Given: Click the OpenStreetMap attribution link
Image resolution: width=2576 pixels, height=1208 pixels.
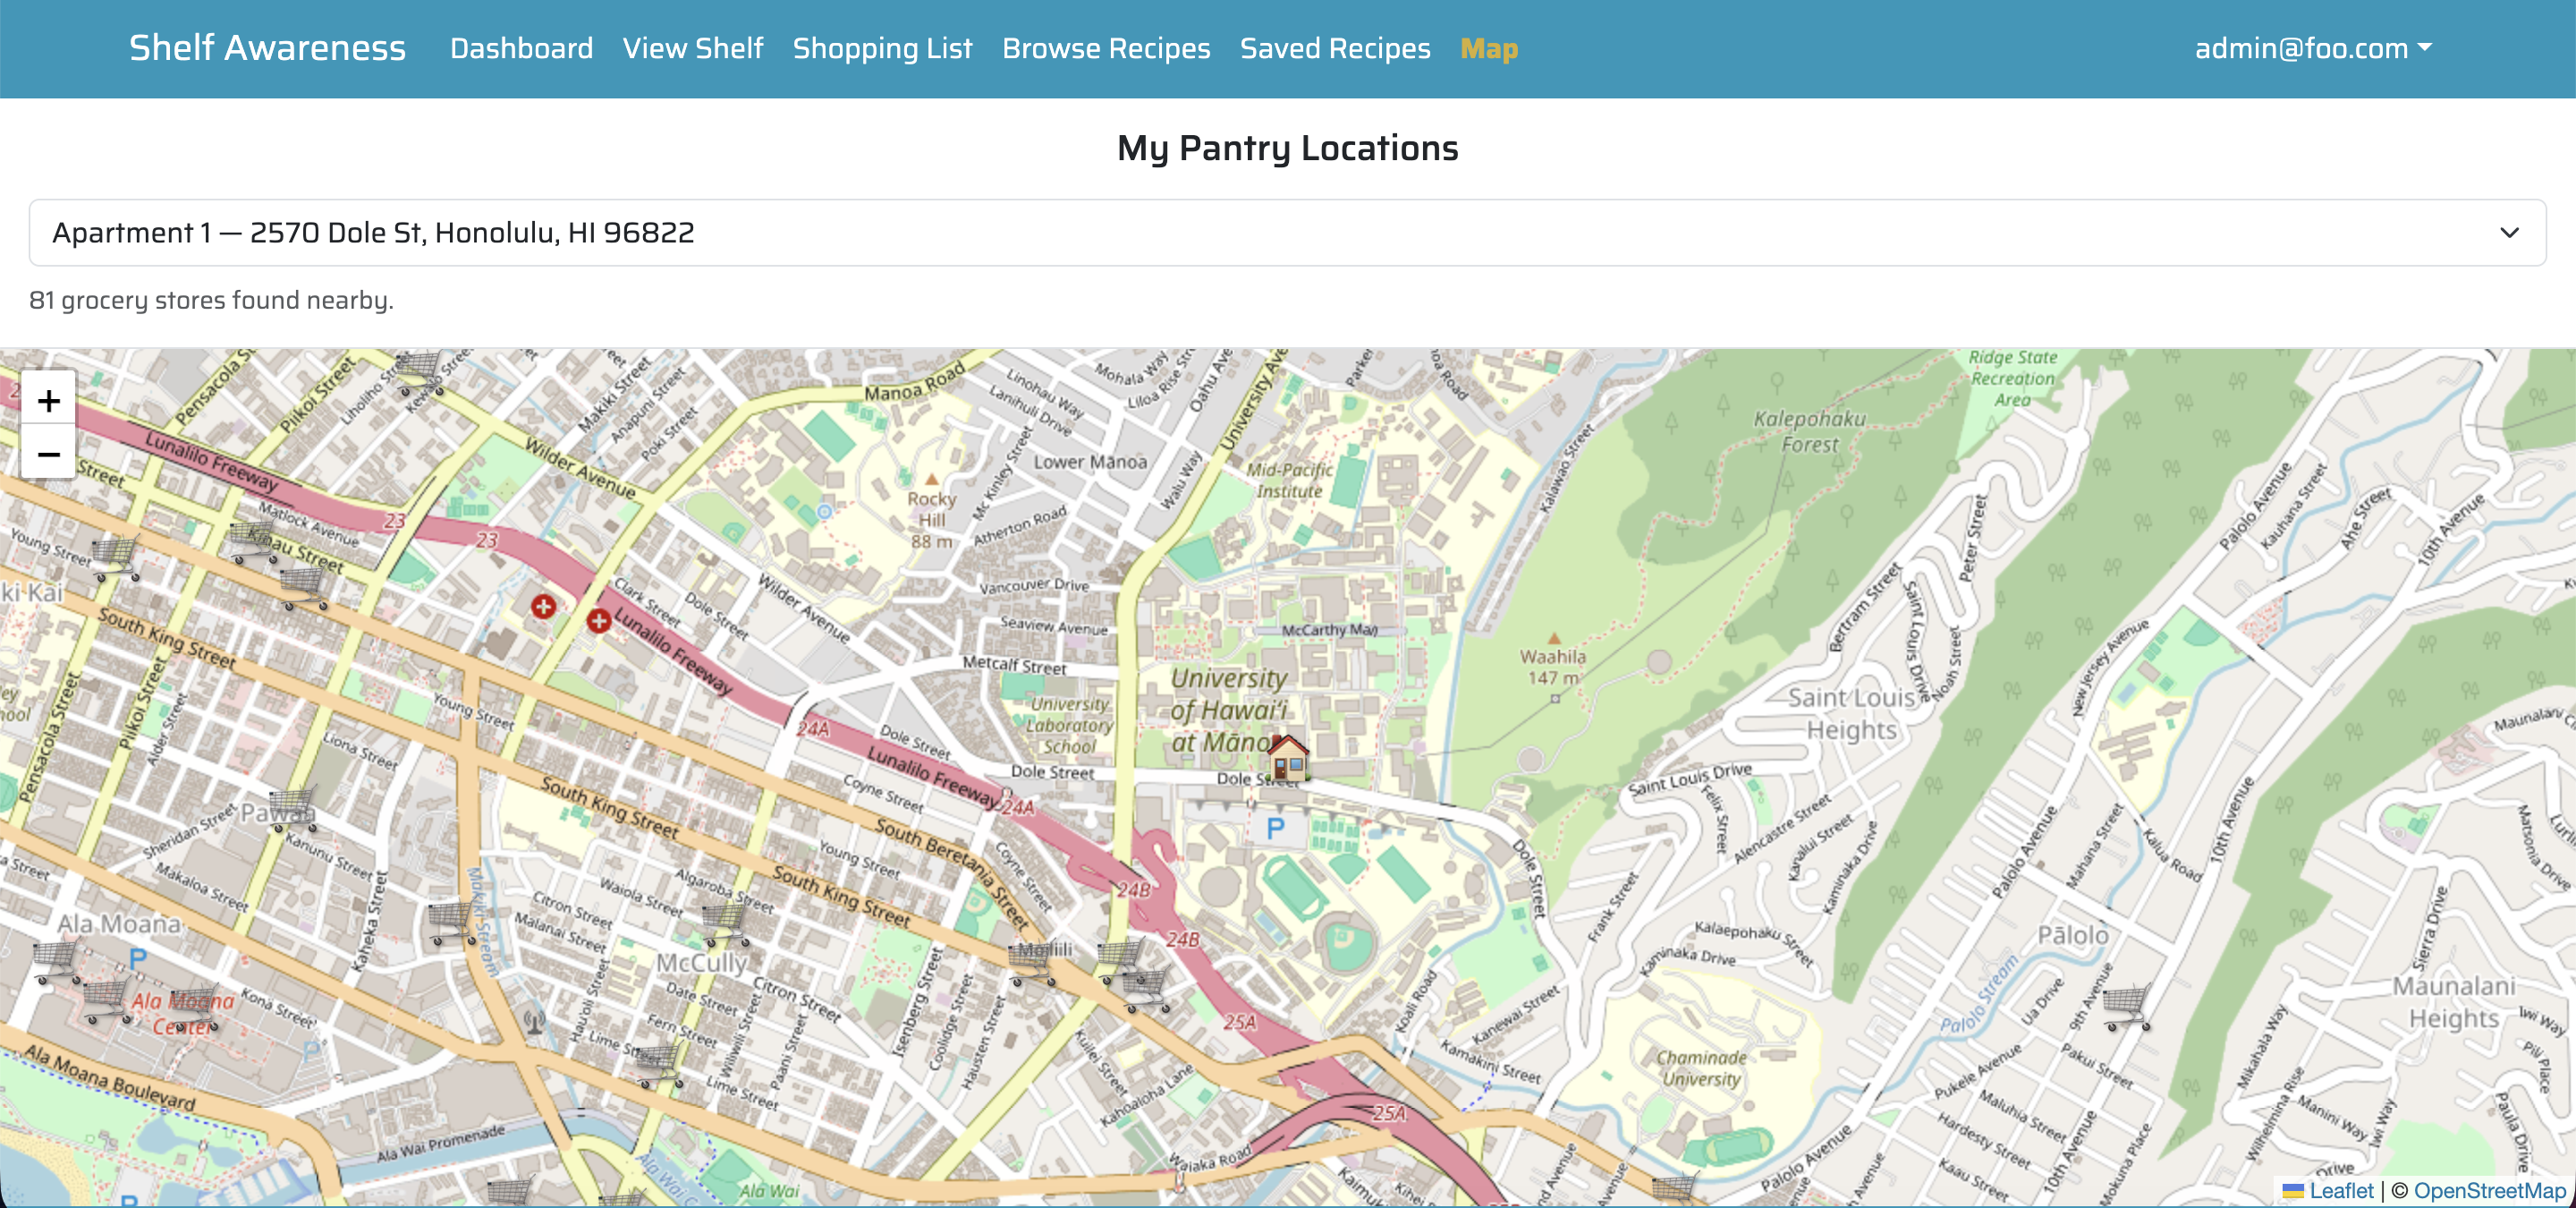Looking at the screenshot, I should pyautogui.click(x=2482, y=1190).
